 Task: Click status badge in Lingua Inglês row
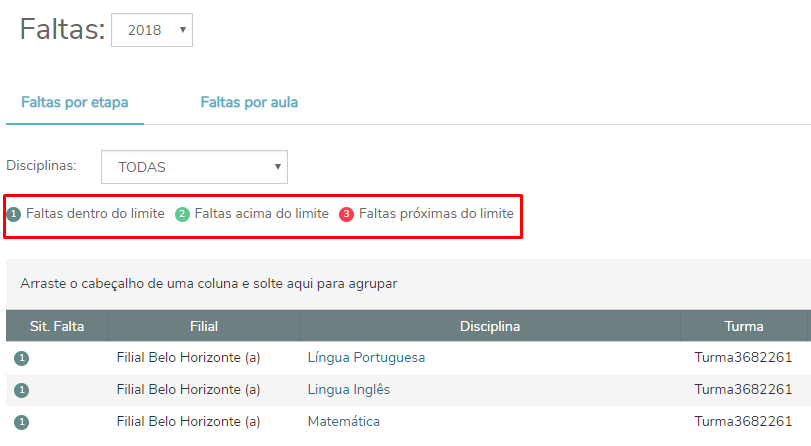click(x=22, y=390)
